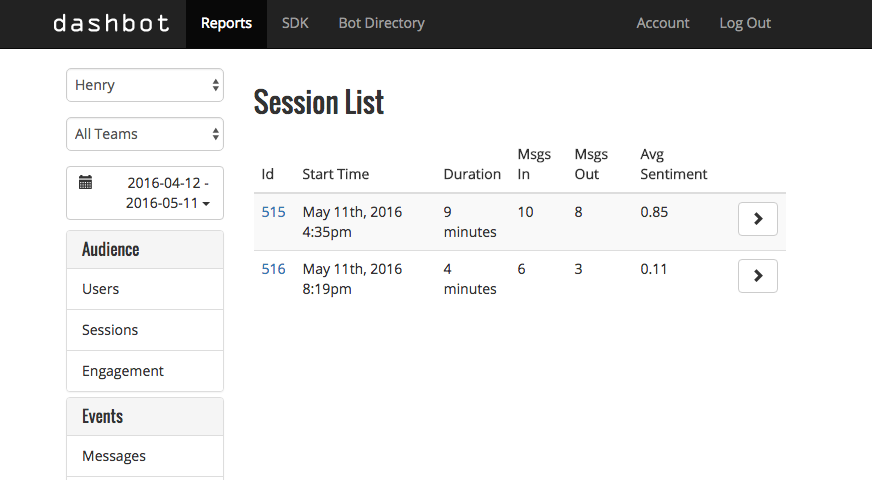The image size is (872, 480).
Task: Click the dashbot logo
Action: (x=109, y=23)
